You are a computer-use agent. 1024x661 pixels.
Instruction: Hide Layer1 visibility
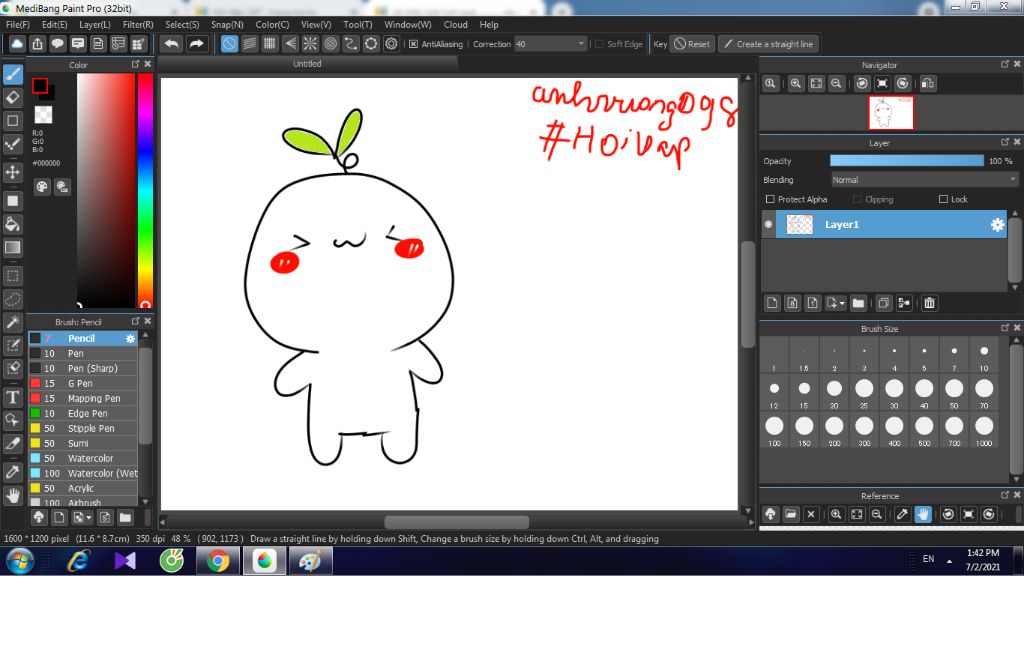pyautogui.click(x=769, y=224)
